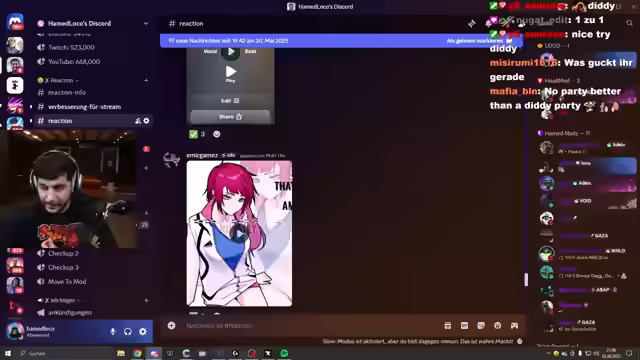Viewport: 640px width, 360px height.
Task: Collapse the Reaction channel category
Action: (x=58, y=80)
